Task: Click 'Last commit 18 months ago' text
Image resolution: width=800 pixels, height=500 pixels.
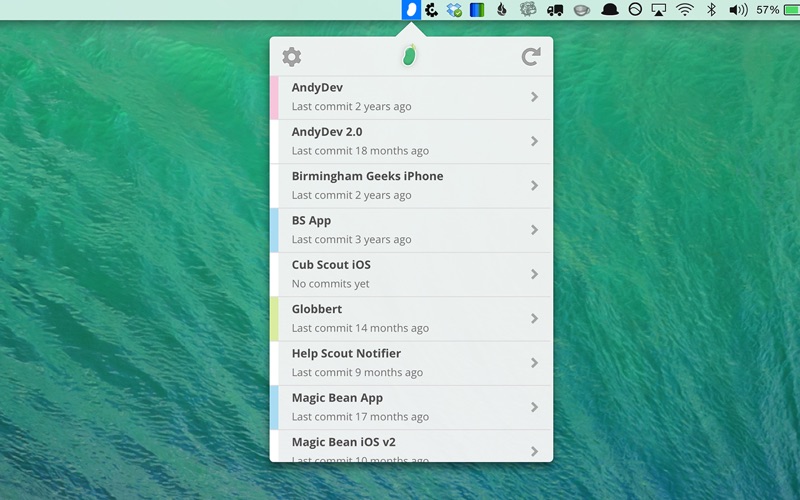Action: coord(360,151)
